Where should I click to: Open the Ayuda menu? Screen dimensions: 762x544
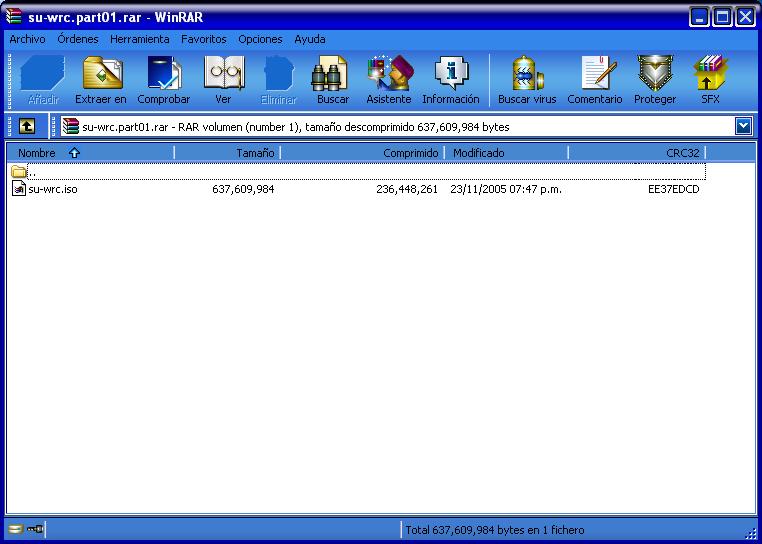310,39
